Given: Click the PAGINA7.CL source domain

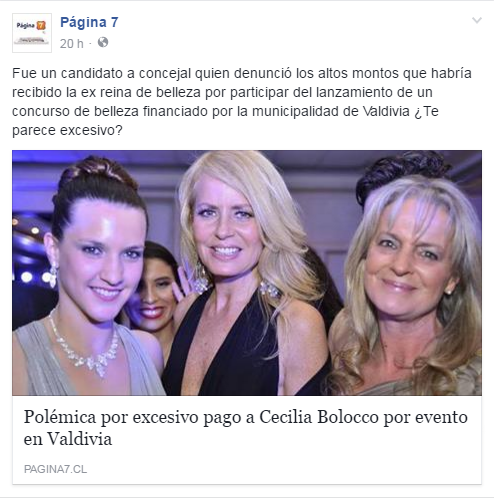Looking at the screenshot, I should pos(55,469).
